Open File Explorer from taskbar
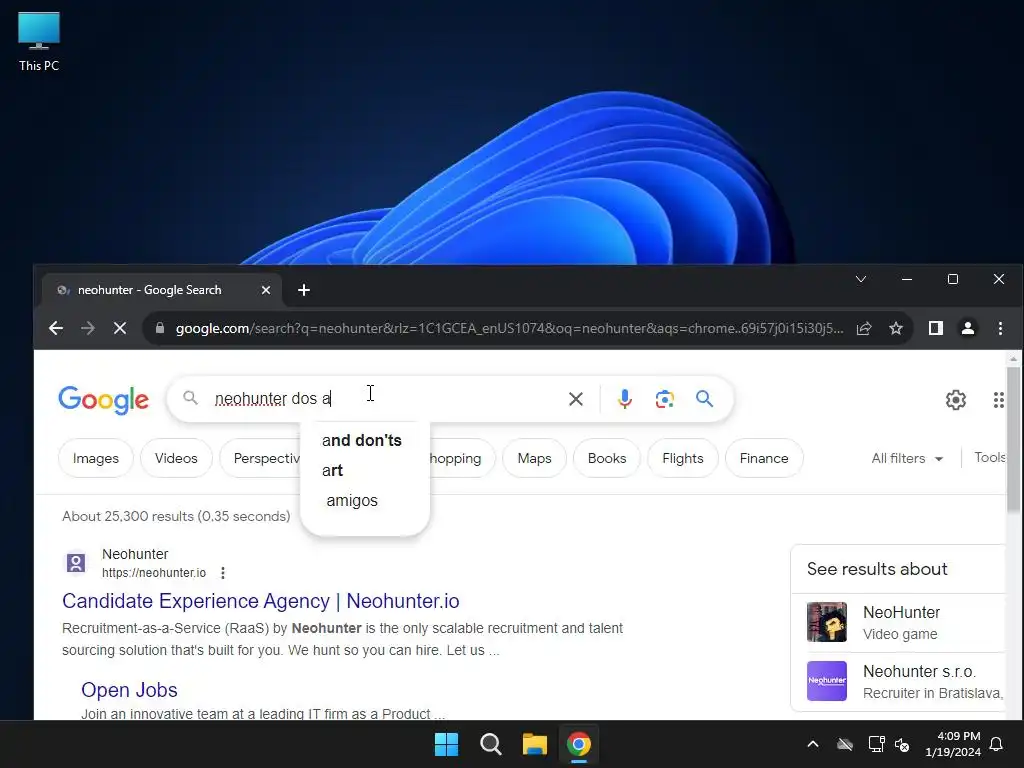1024x768 pixels. 534,744
